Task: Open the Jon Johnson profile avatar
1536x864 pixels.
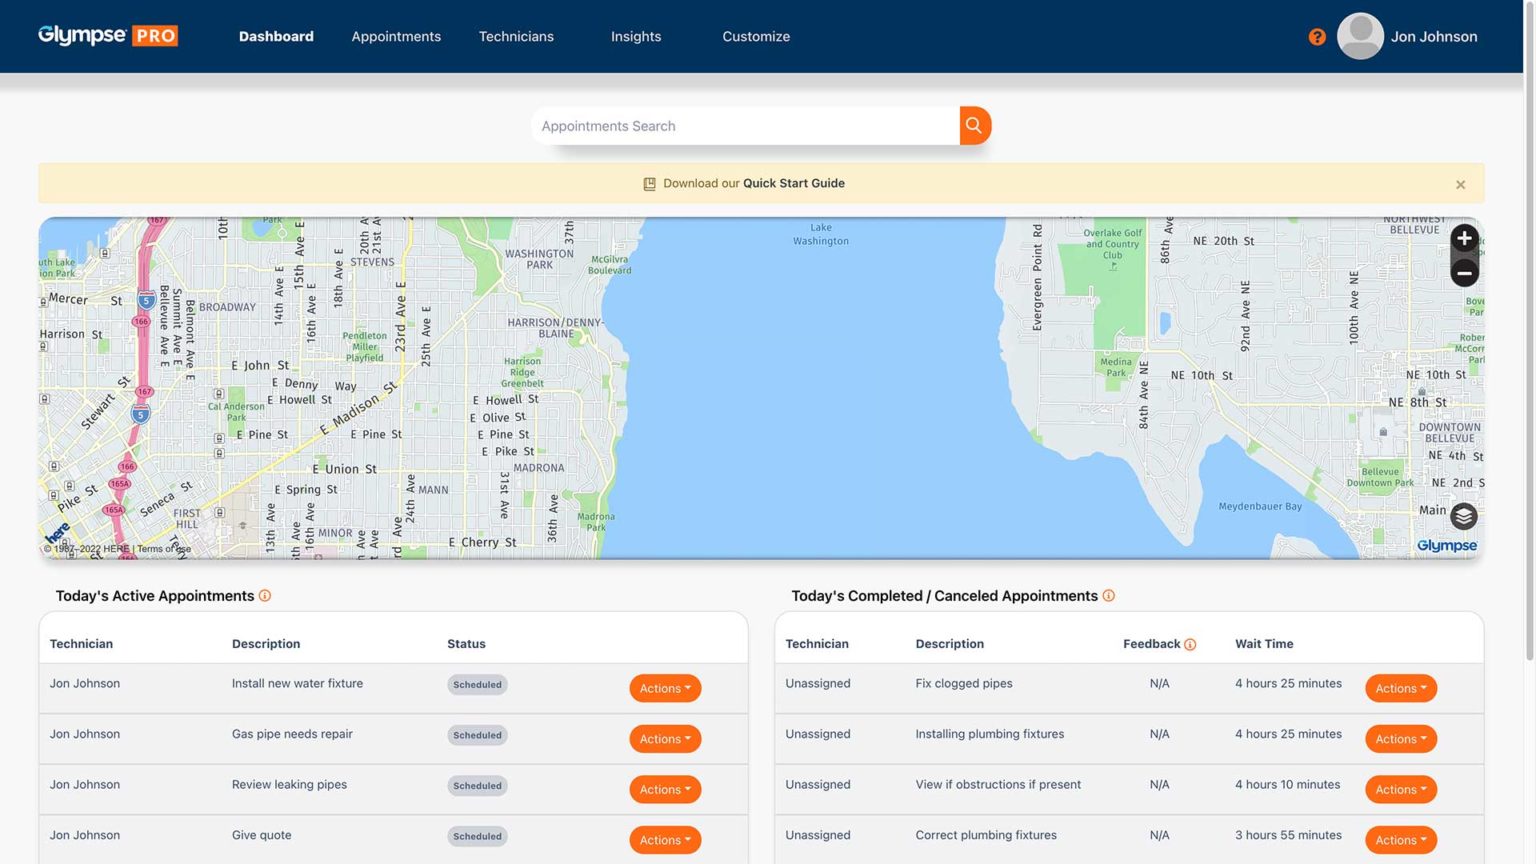Action: [x=1360, y=36]
